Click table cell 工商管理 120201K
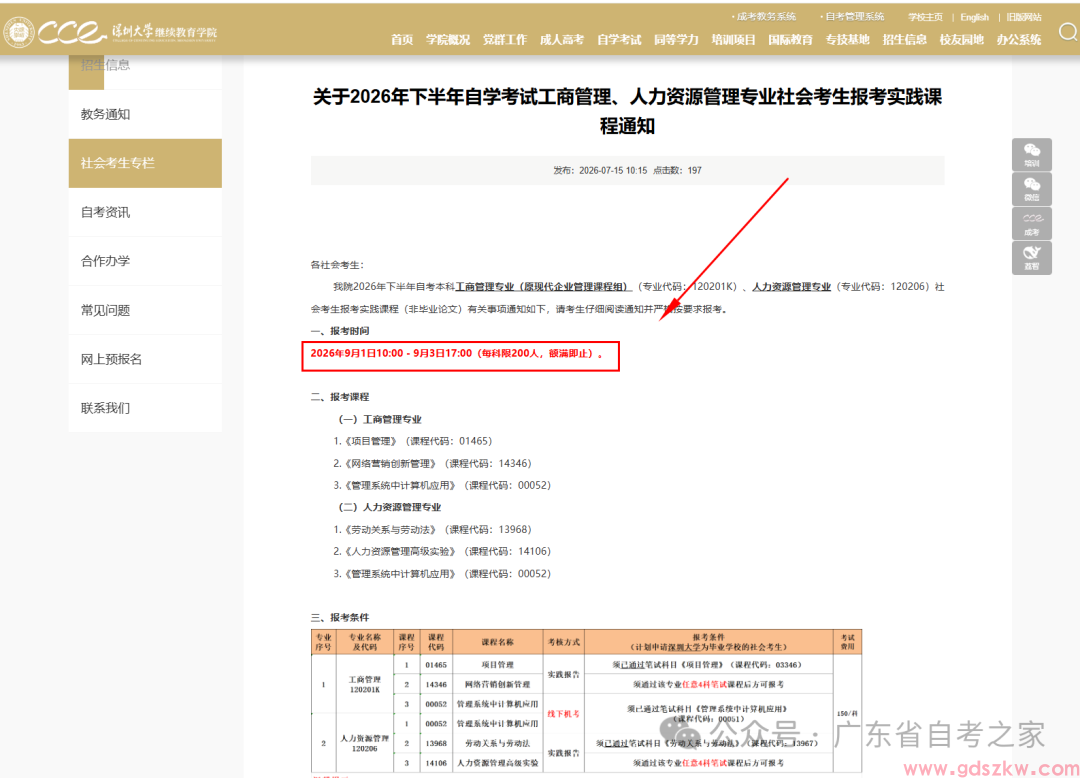The height and width of the screenshot is (778, 1080). coord(365,684)
